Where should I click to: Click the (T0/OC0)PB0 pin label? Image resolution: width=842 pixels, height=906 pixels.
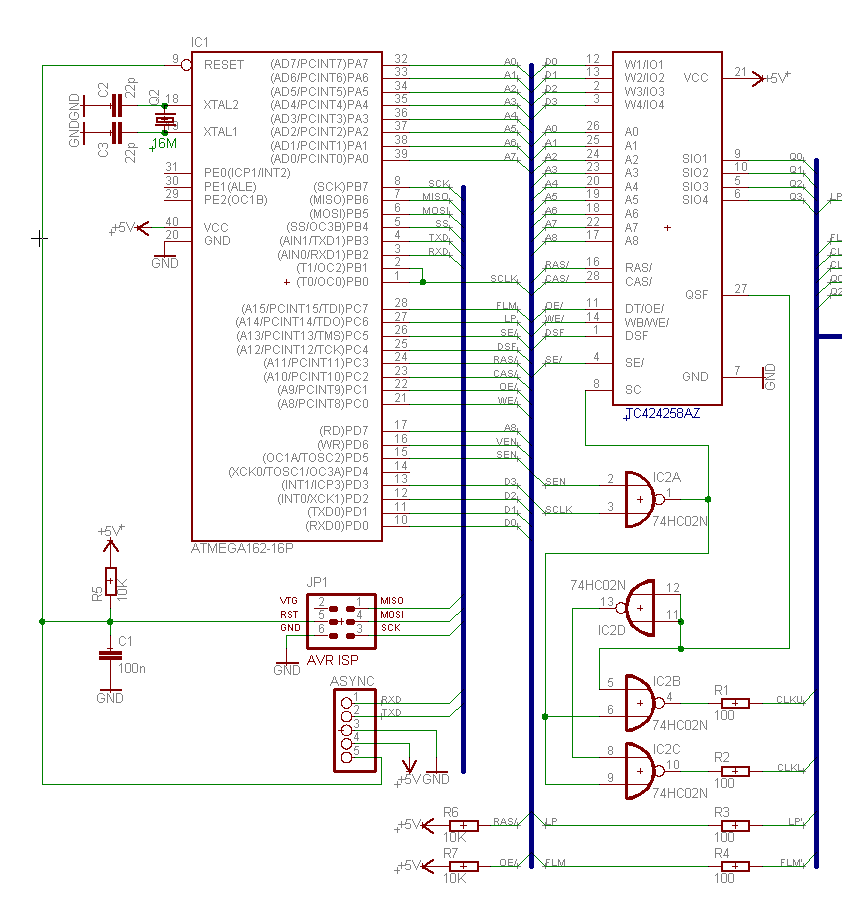(x=332, y=282)
